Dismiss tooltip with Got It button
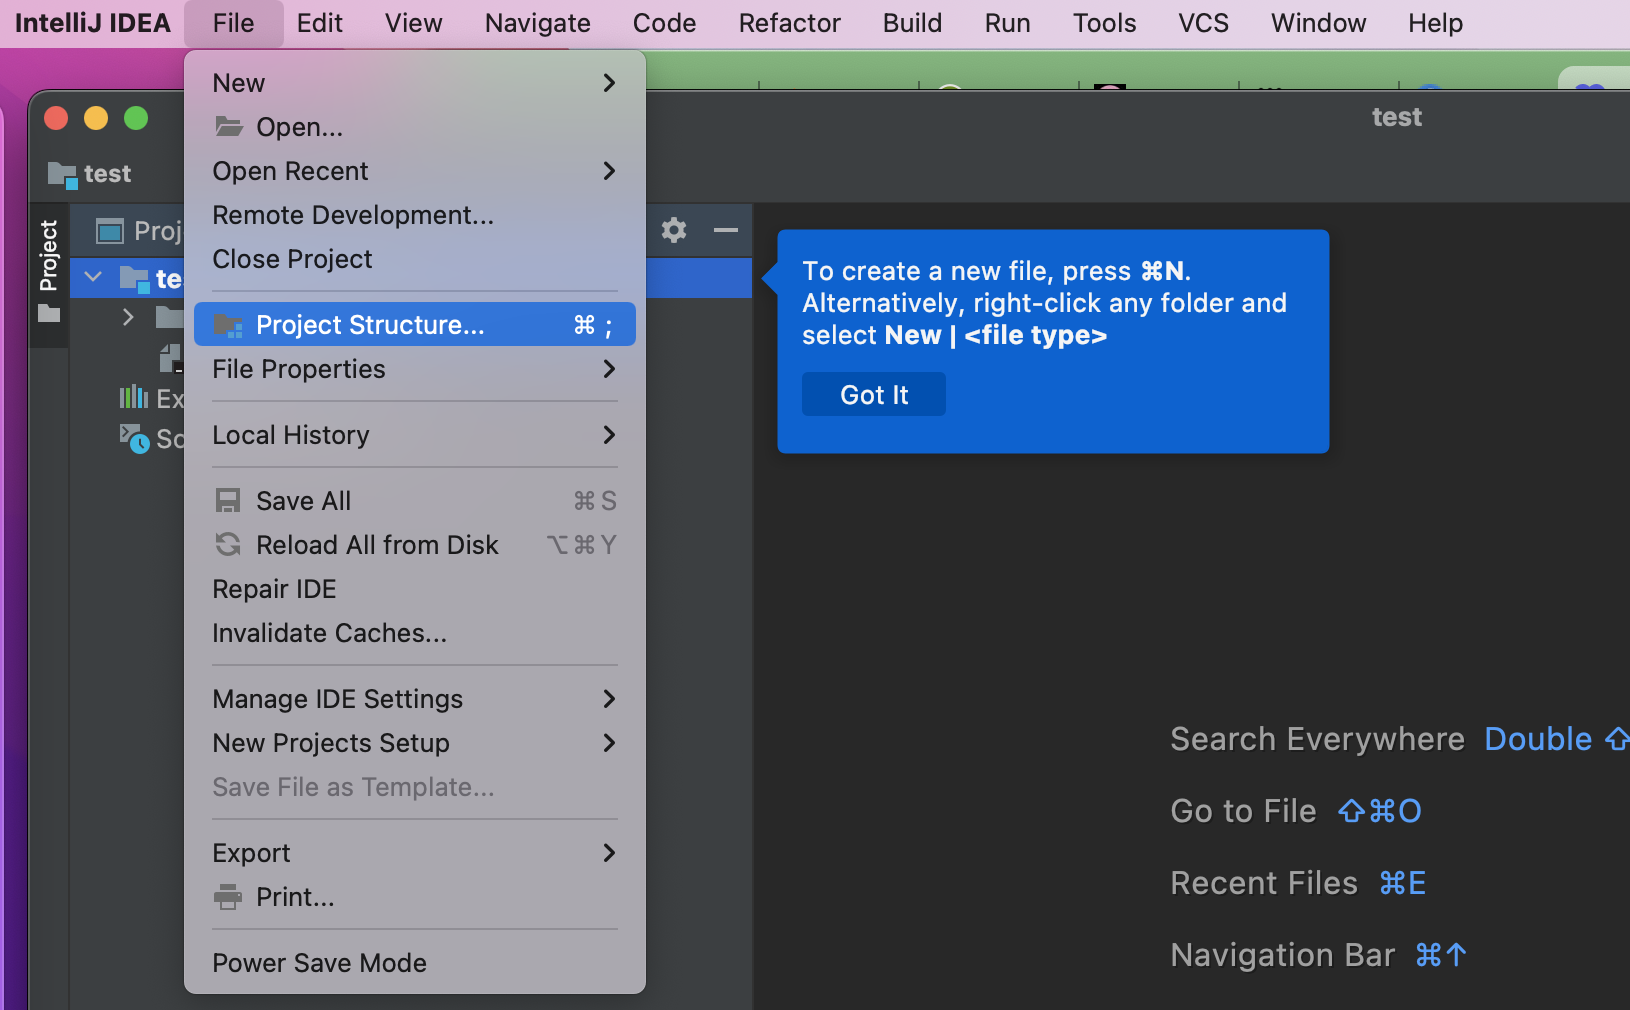The width and height of the screenshot is (1630, 1010). coord(874,394)
